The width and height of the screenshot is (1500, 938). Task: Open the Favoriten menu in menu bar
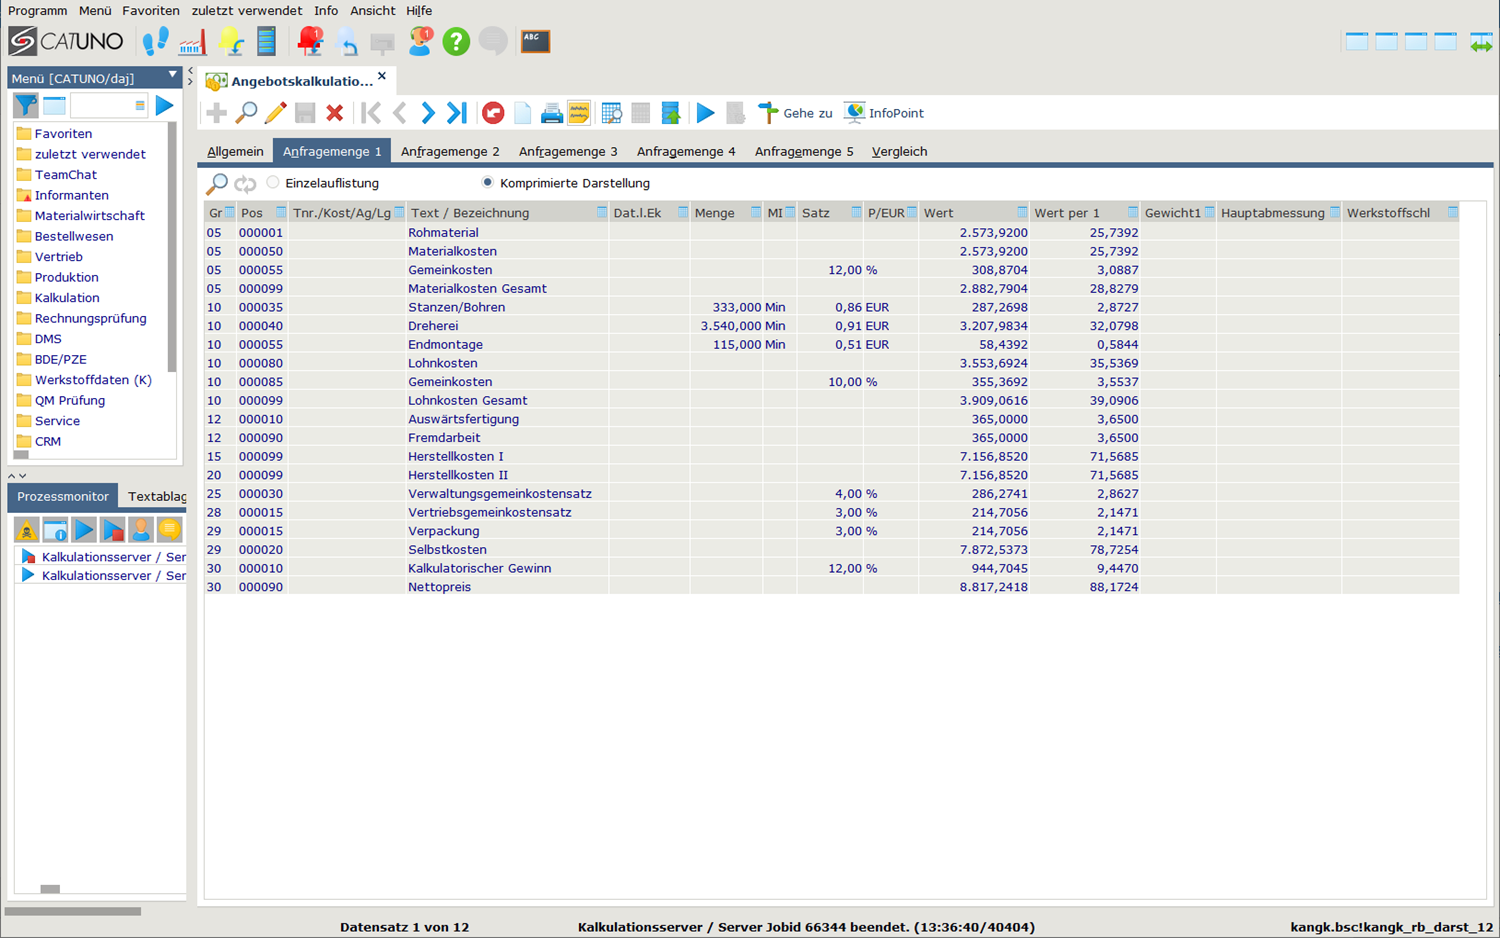[x=151, y=11]
